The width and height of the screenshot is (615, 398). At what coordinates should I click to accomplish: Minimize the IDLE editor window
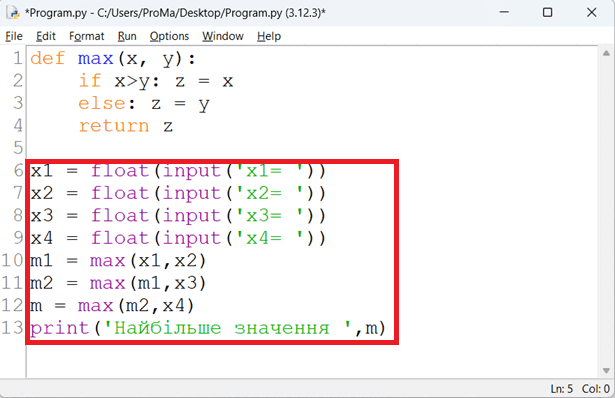tap(504, 12)
